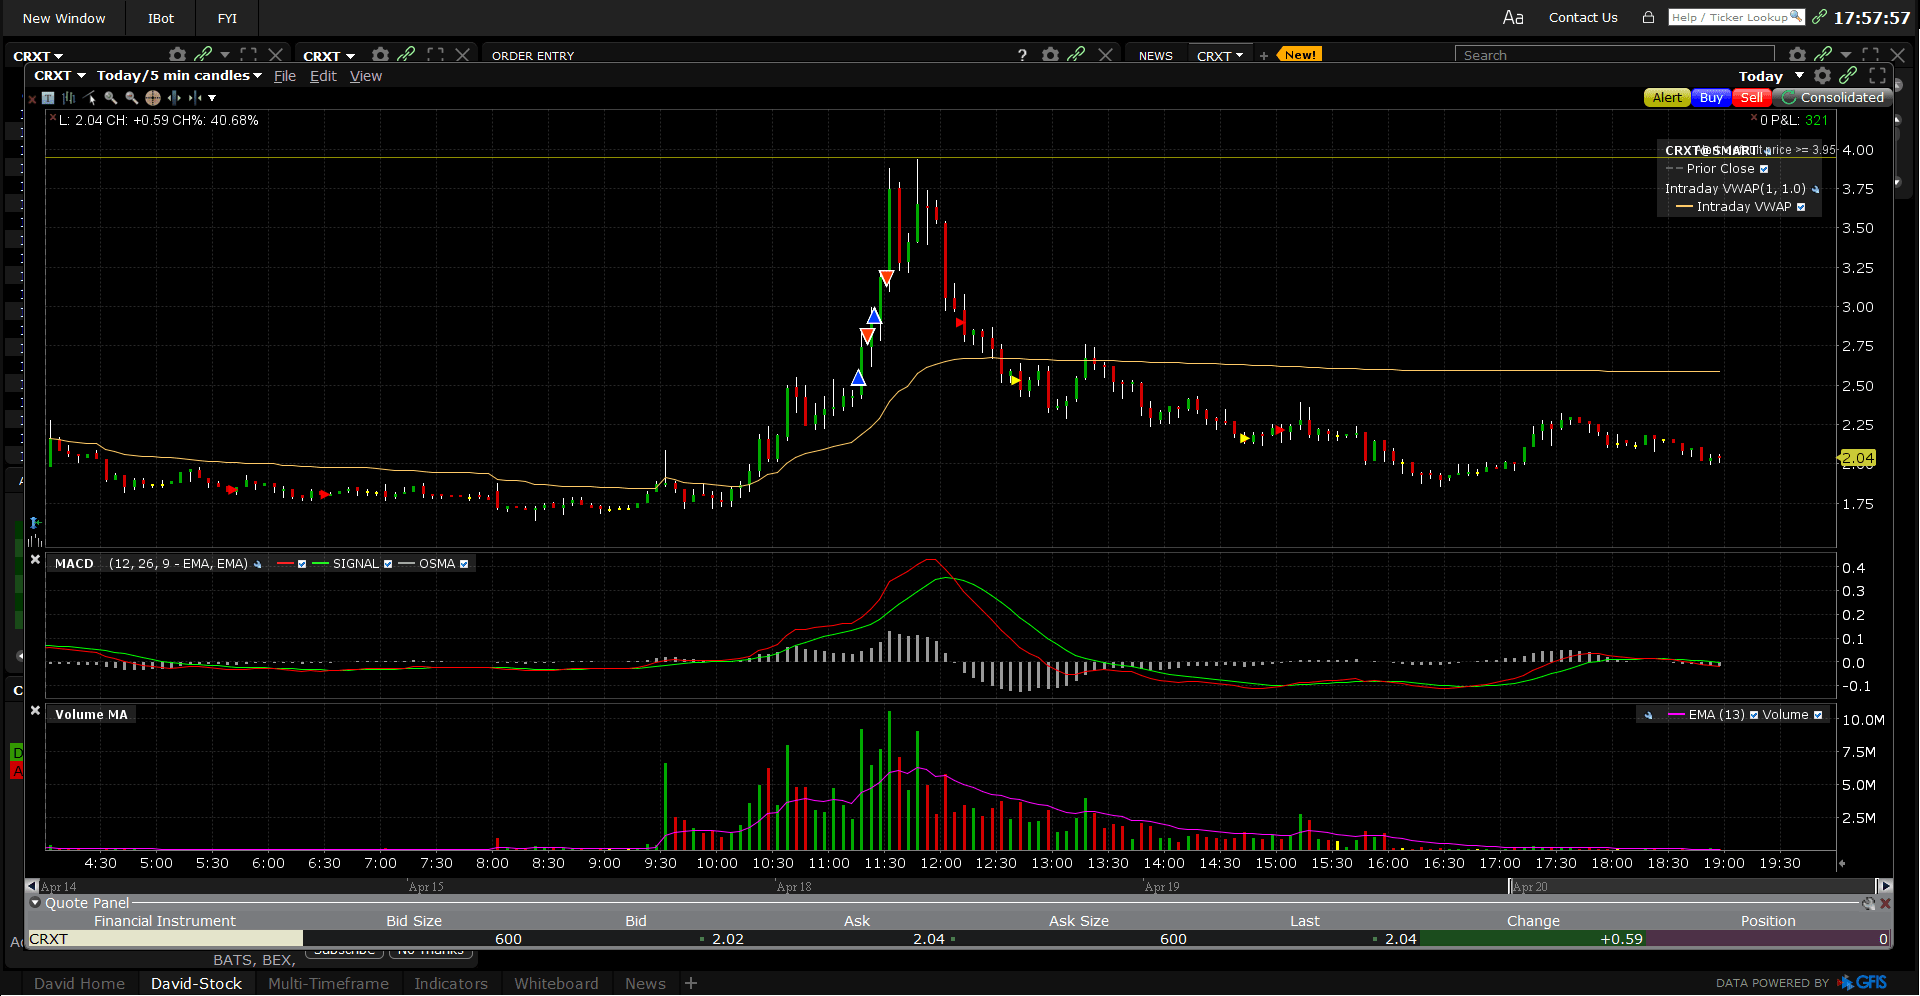The height and width of the screenshot is (996, 1920).
Task: Open the chart View menu
Action: pyautogui.click(x=365, y=76)
